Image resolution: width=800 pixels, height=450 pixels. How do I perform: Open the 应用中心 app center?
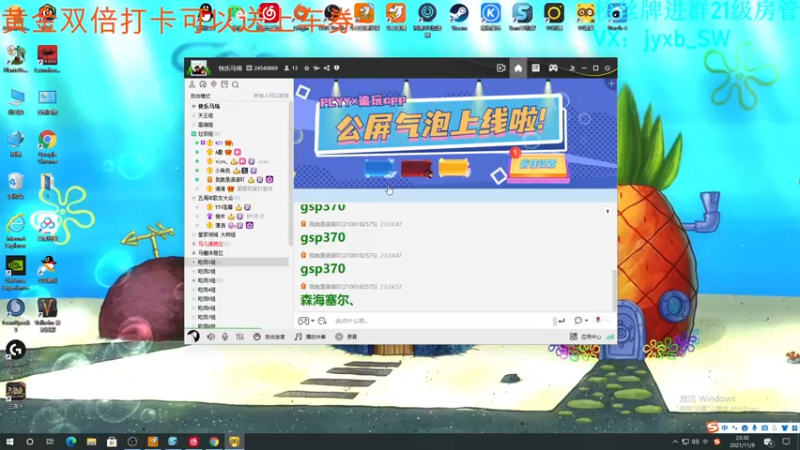[586, 337]
